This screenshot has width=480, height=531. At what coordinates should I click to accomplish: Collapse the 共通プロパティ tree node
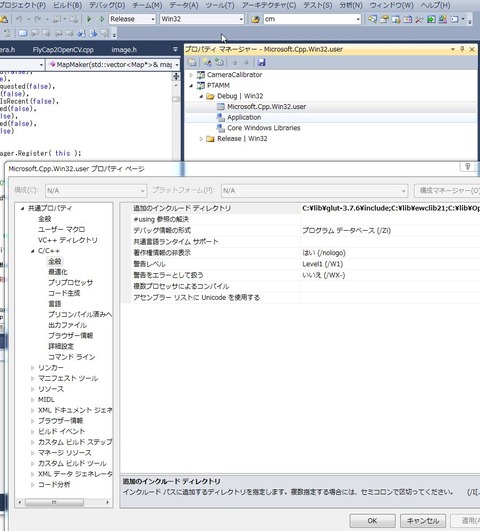pyautogui.click(x=22, y=208)
